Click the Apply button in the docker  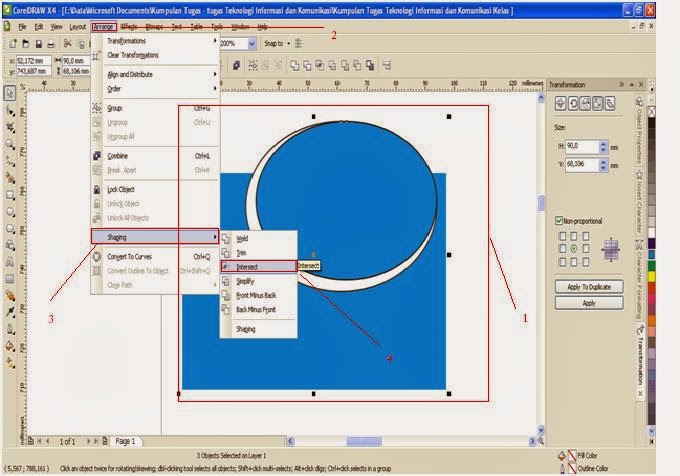click(x=589, y=303)
